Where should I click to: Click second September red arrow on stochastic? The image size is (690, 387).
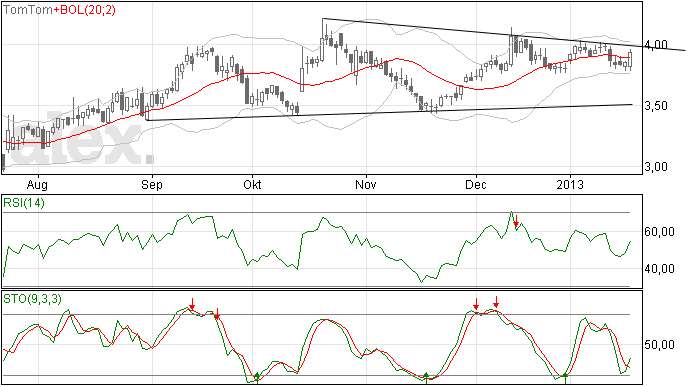pyautogui.click(x=217, y=314)
